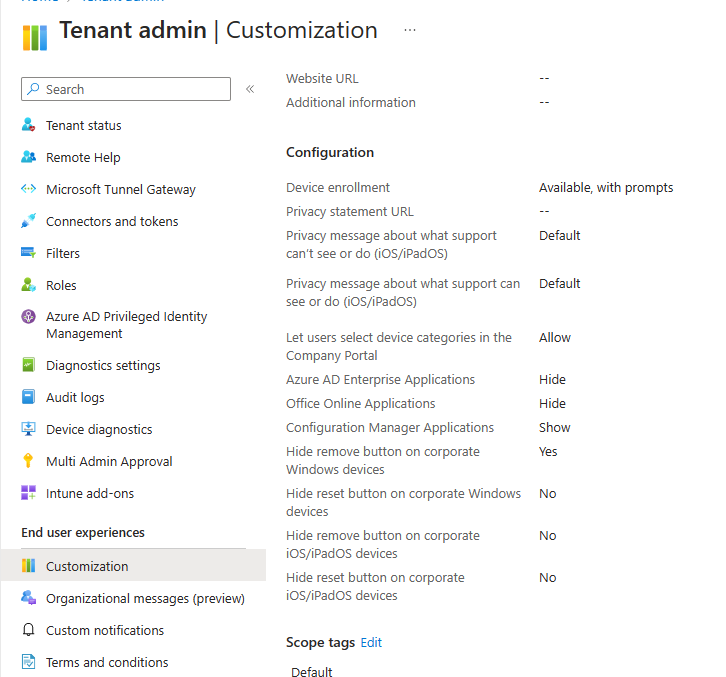The width and height of the screenshot is (726, 677).
Task: Click the Customization sidebar icon
Action: click(28, 565)
